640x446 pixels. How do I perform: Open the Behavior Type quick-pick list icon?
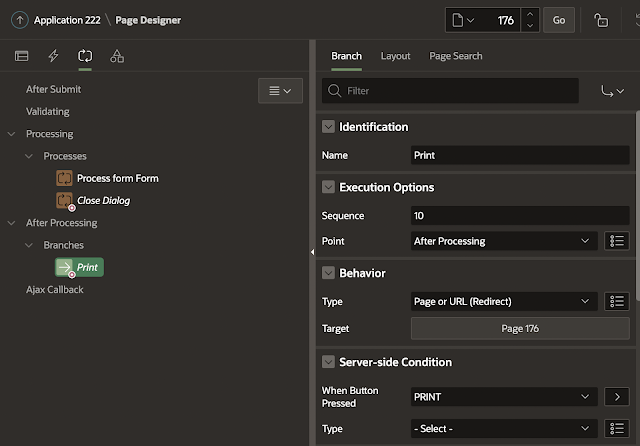617,301
